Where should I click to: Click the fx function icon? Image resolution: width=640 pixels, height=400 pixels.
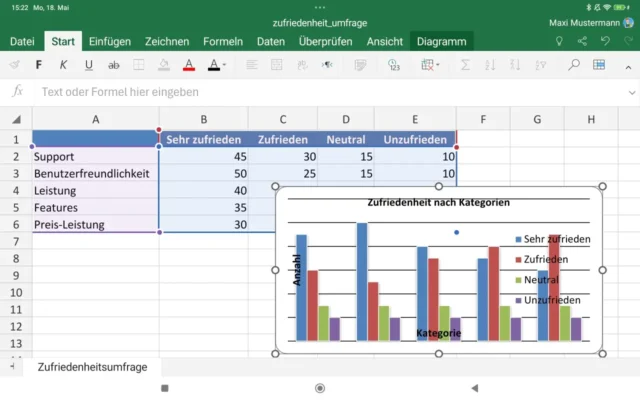(17, 91)
